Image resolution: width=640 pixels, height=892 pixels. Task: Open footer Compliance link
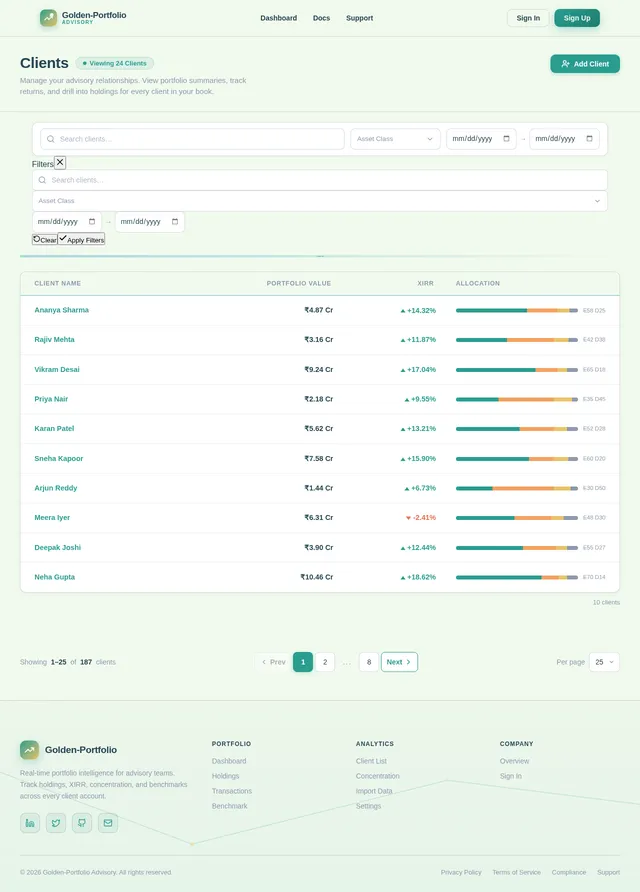click(568, 872)
